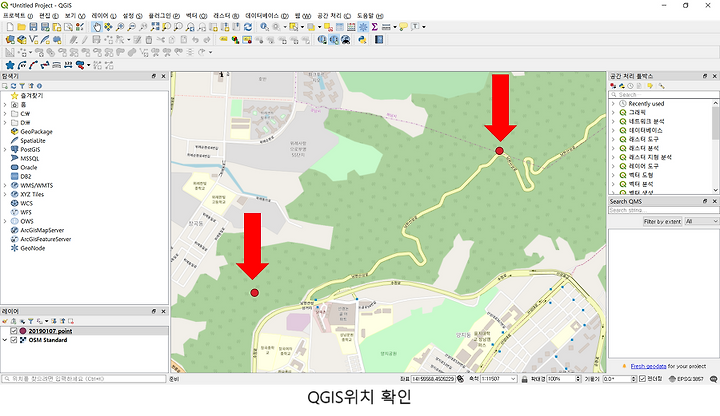Click the processing toolbox Search field

point(664,95)
